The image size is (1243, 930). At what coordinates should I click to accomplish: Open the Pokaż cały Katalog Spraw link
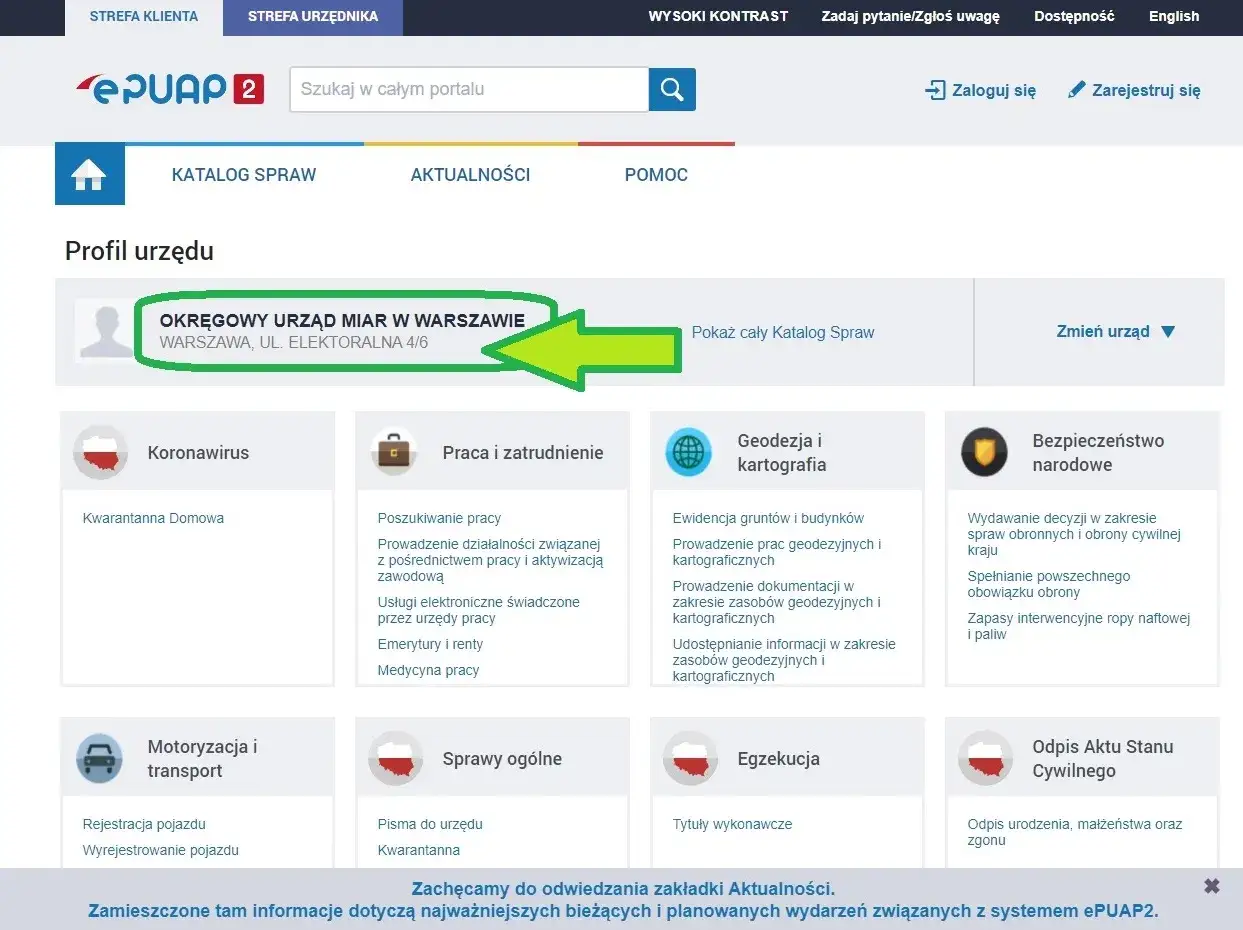click(783, 331)
